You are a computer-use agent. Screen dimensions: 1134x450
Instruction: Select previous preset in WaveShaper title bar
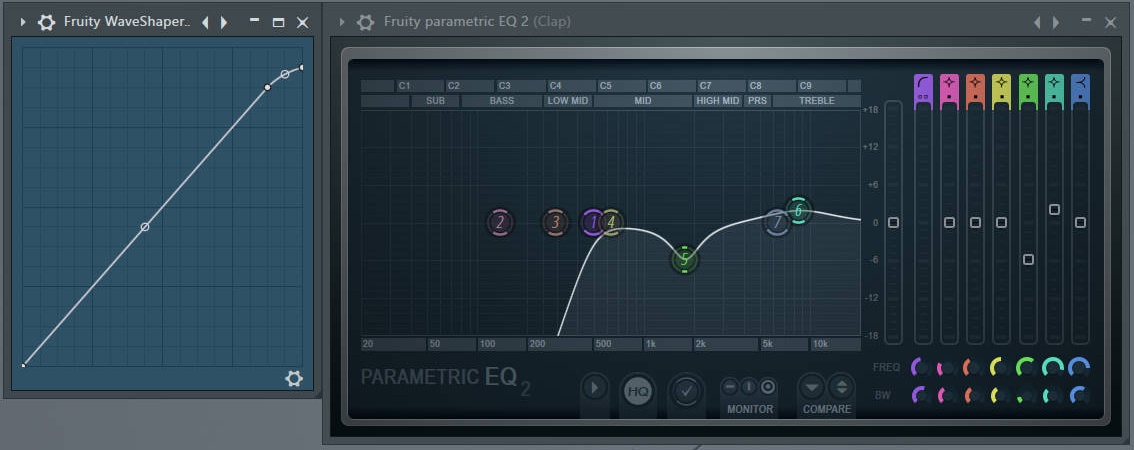pyautogui.click(x=205, y=22)
